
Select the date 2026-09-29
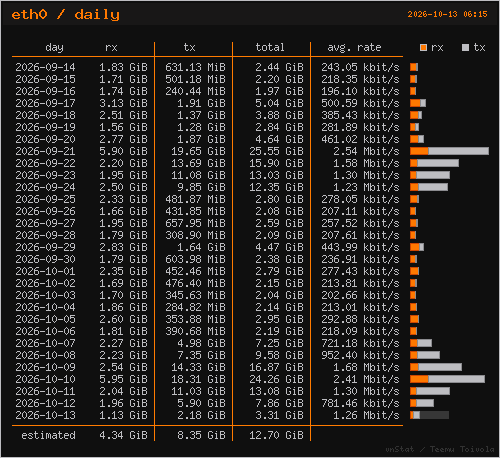click(45, 247)
